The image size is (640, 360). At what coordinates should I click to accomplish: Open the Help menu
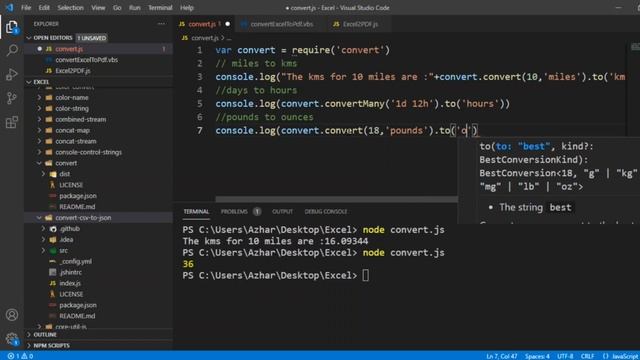187,7
